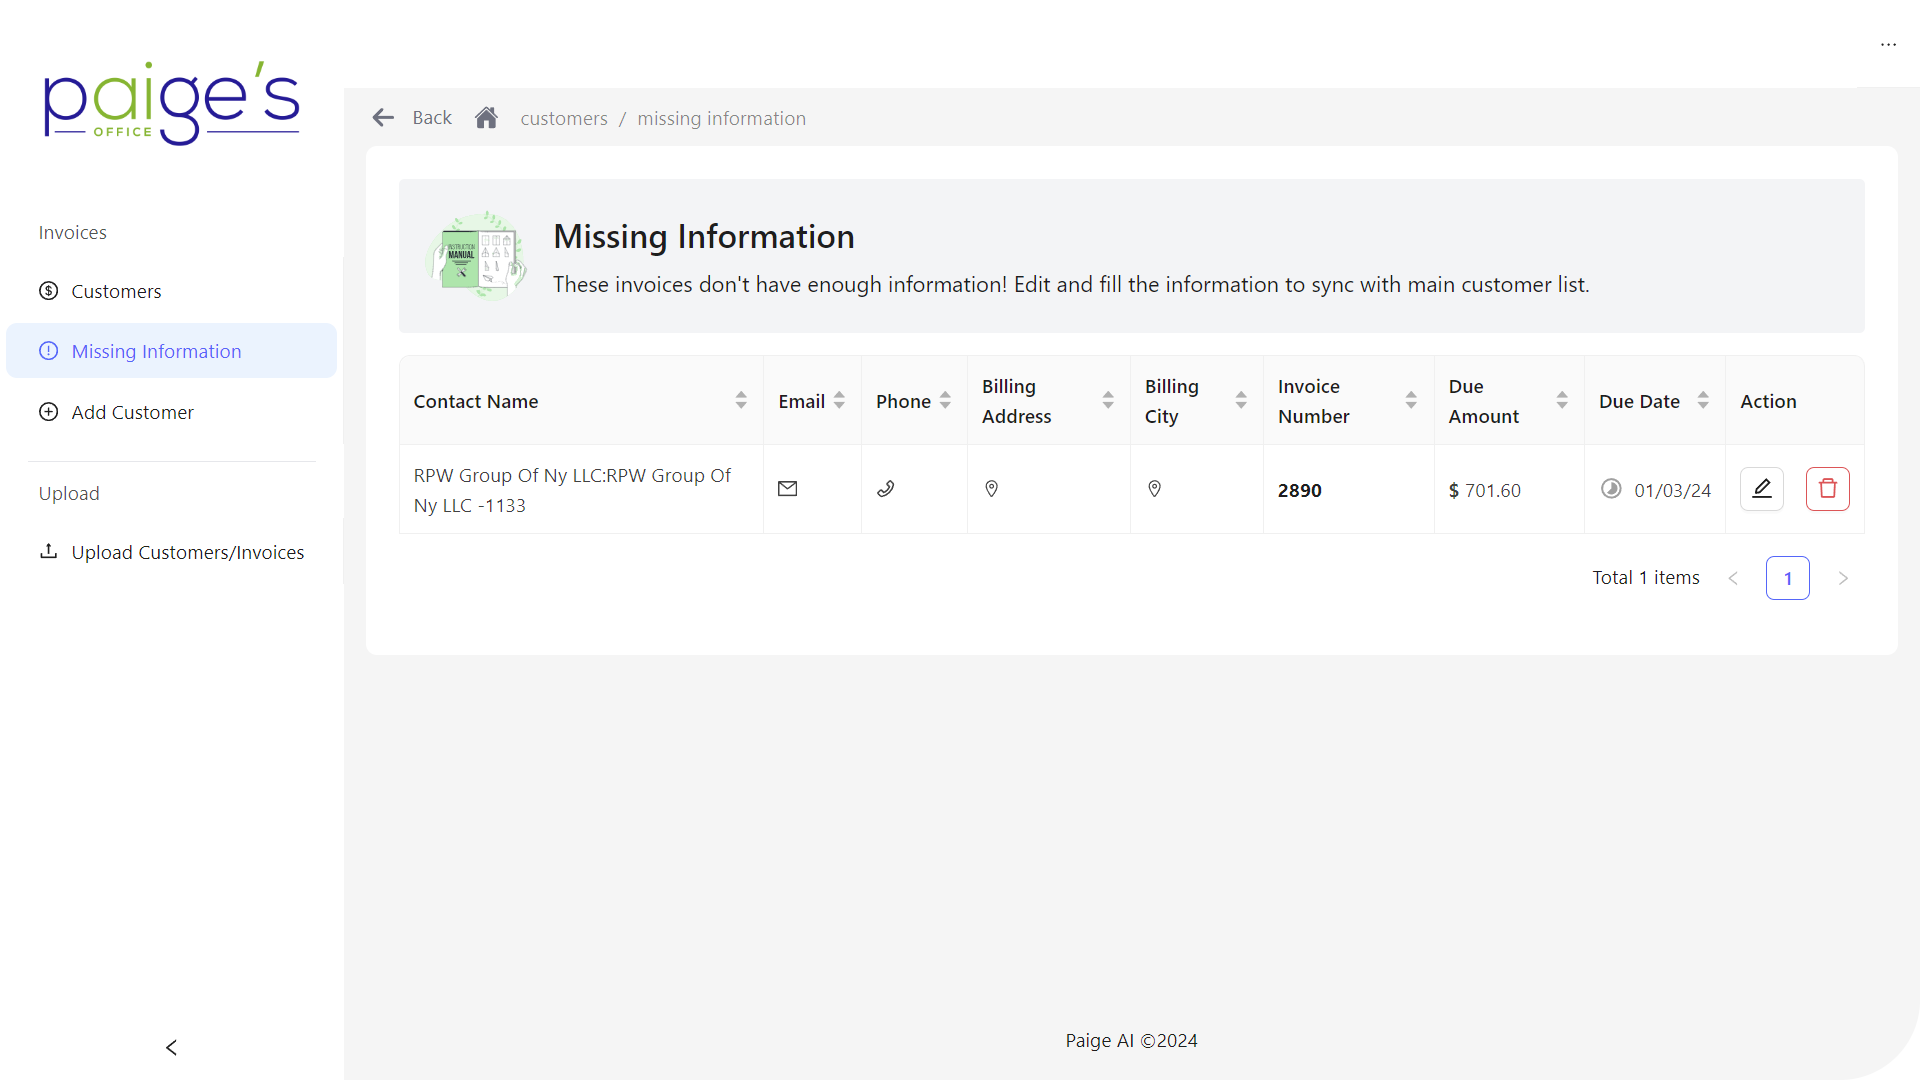Click the red trash delete icon
This screenshot has width=1920, height=1080.
pos(1827,489)
